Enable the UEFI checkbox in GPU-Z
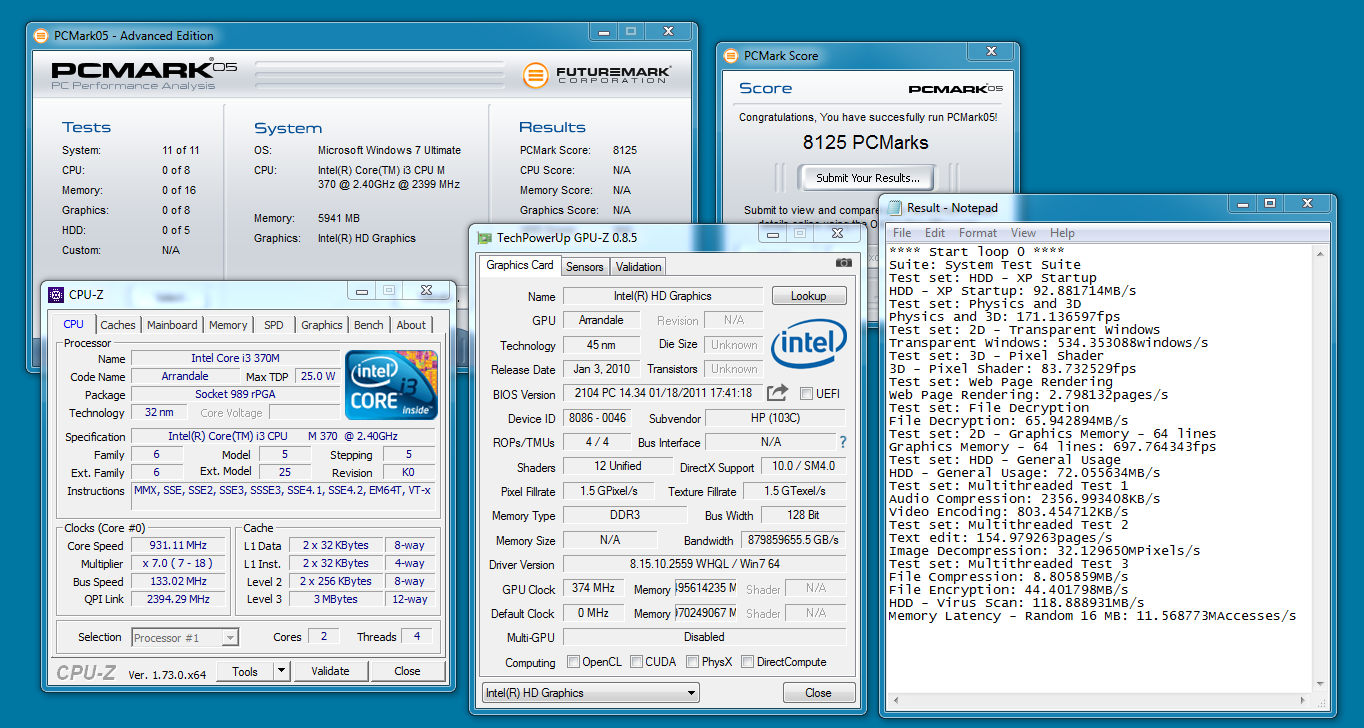This screenshot has height=728, width=1364. pyautogui.click(x=807, y=394)
